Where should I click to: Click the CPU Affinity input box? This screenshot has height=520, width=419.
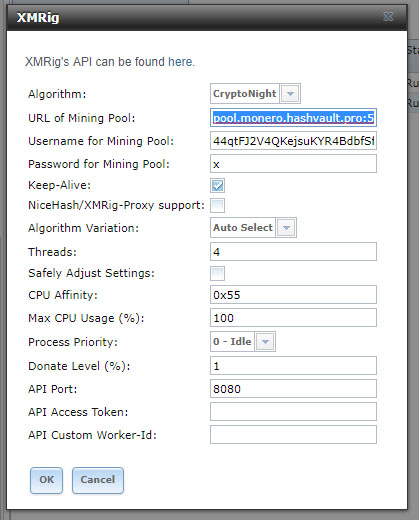tap(293, 295)
